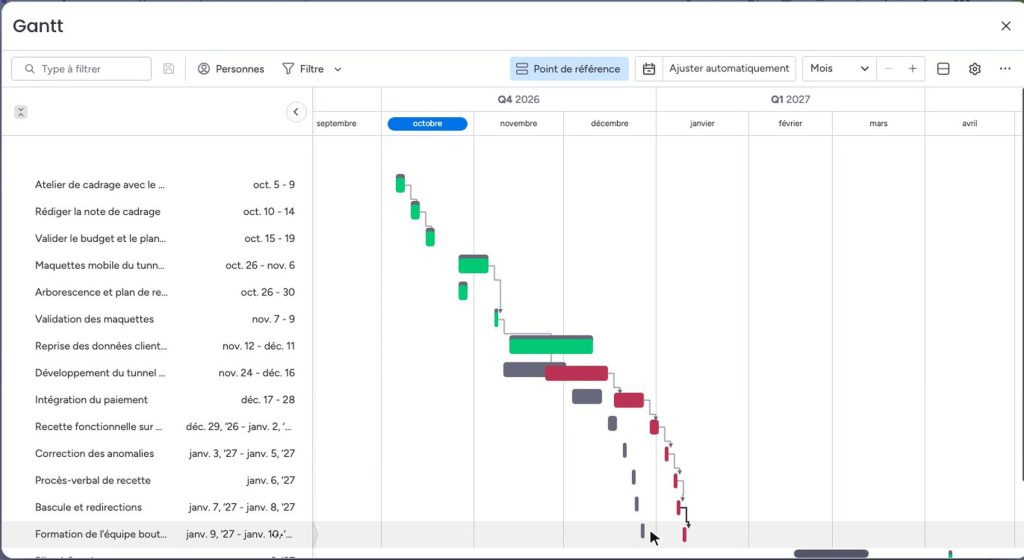Select the Rédiger la note de cadrage row
Viewport: 1024px width, 560px height.
coord(157,211)
